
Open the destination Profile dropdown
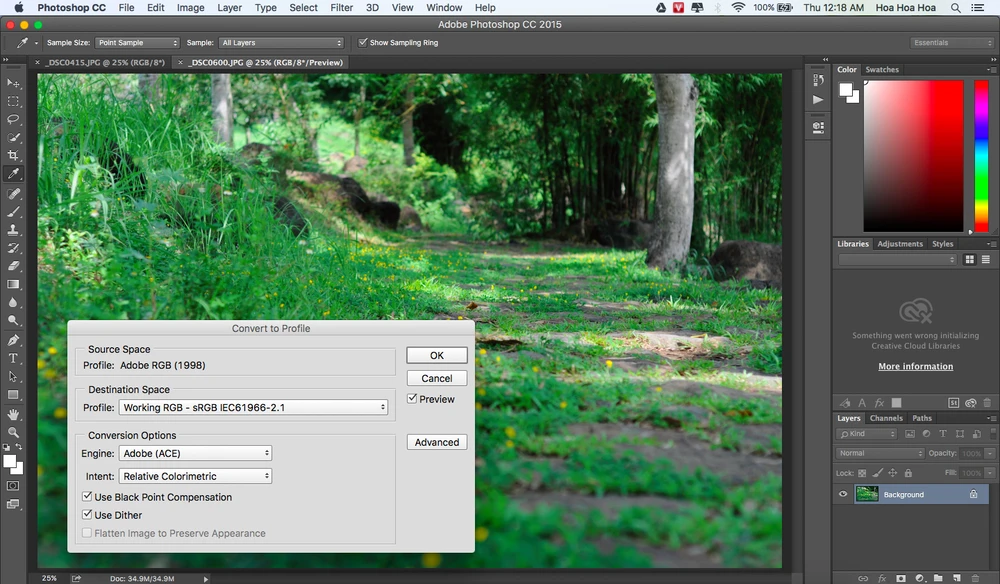coord(253,407)
